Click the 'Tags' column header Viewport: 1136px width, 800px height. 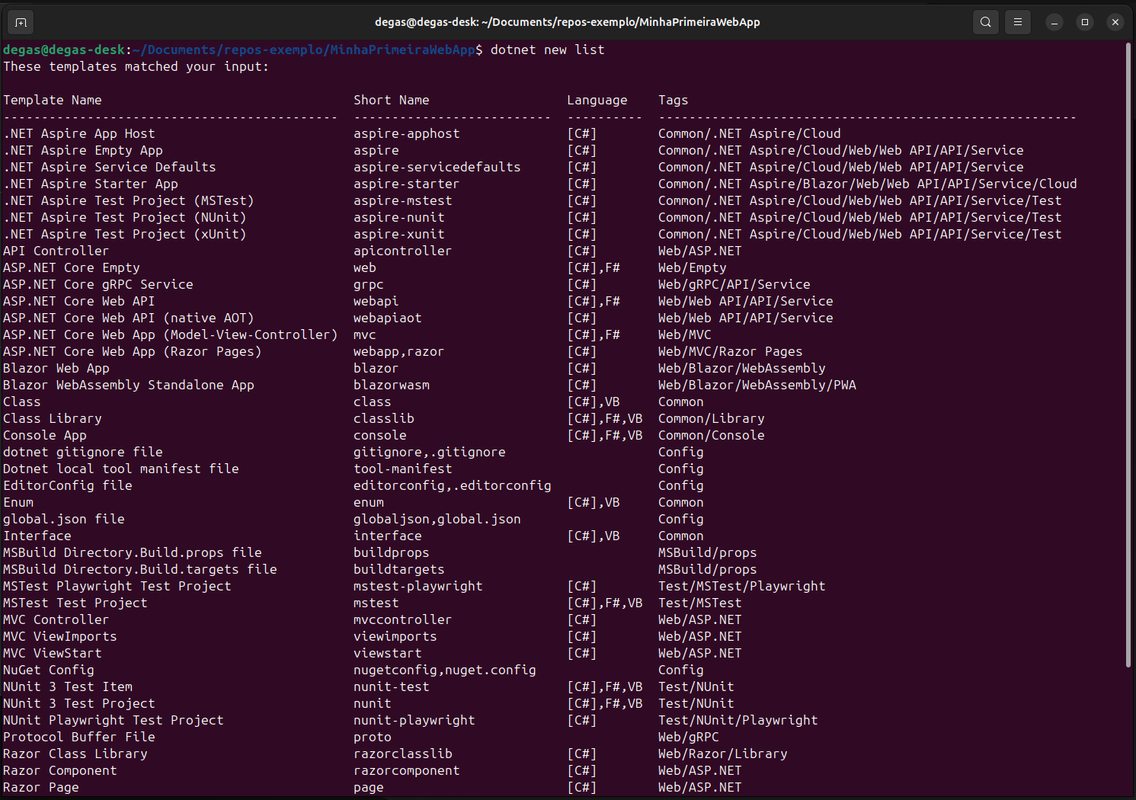(673, 100)
